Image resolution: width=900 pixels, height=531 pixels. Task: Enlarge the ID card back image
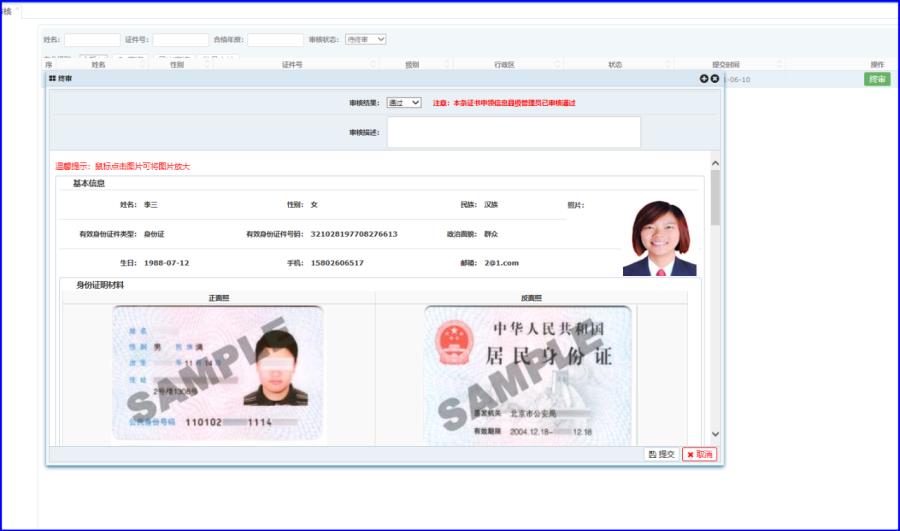pyautogui.click(x=528, y=373)
